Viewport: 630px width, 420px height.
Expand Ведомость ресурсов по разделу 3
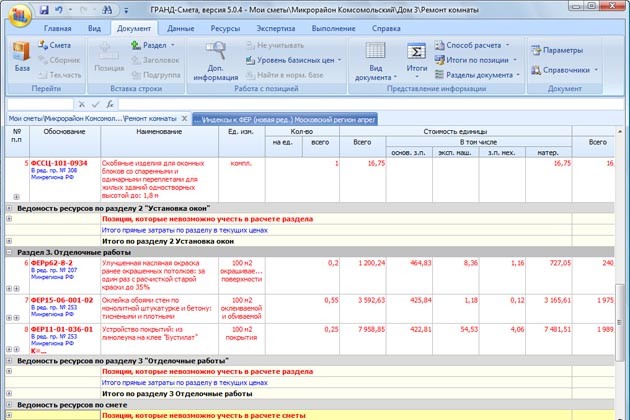coord(9,361)
